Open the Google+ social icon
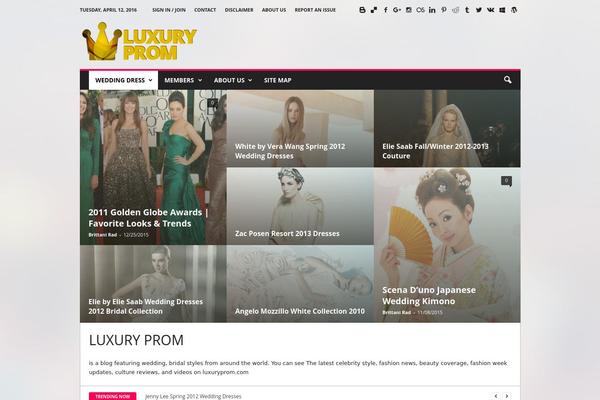 [x=397, y=10]
